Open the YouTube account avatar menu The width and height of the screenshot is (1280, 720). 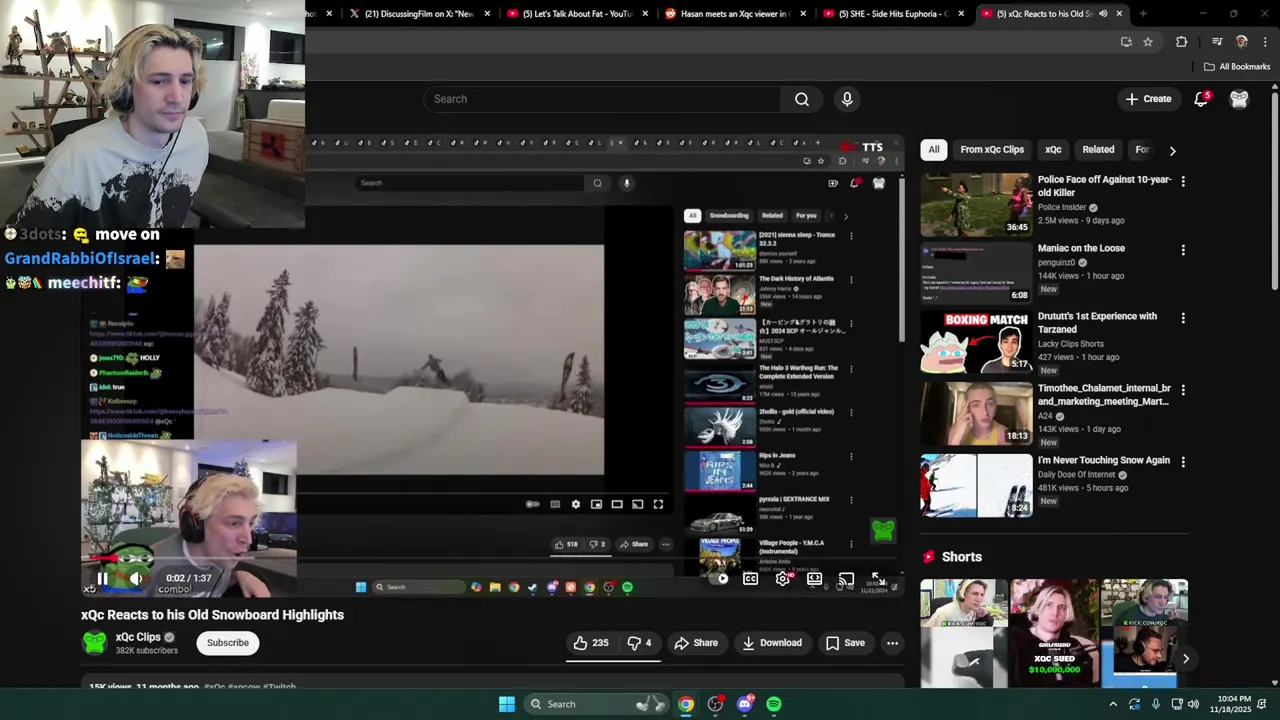[x=1239, y=99]
